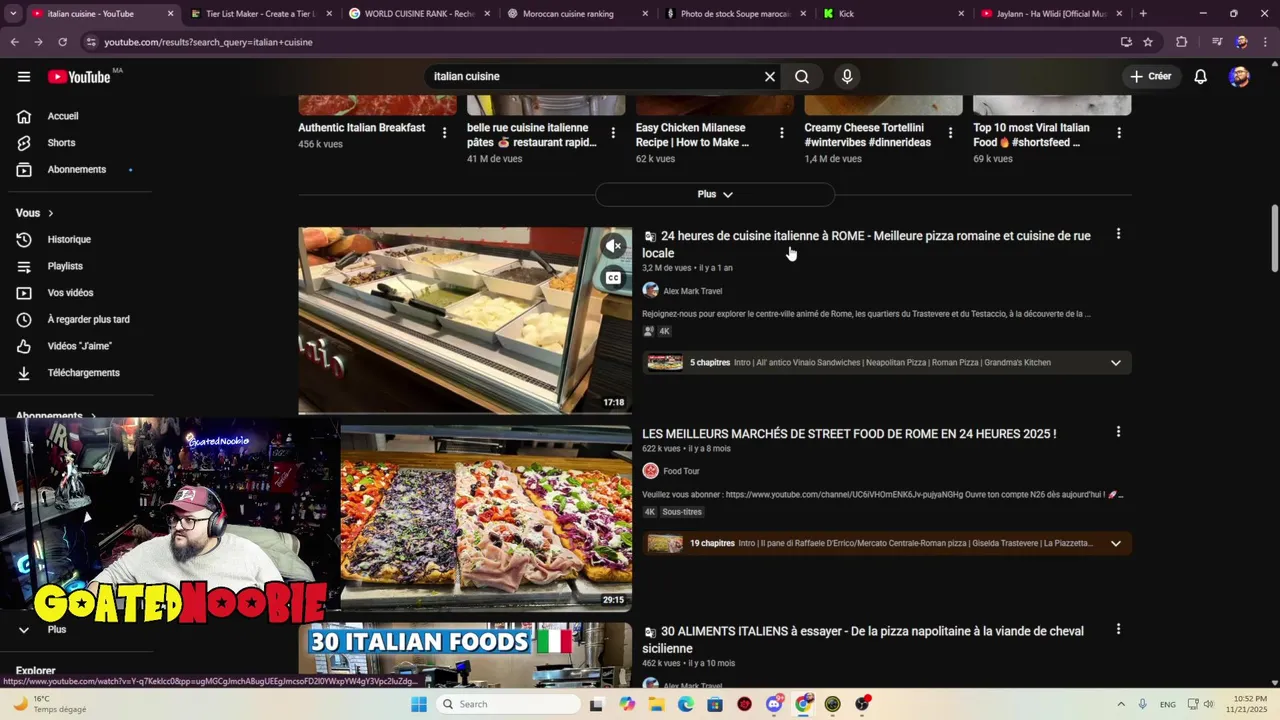
Task: Open options for 30 ALIMENTS ITALIENS video
Action: pos(1118,629)
